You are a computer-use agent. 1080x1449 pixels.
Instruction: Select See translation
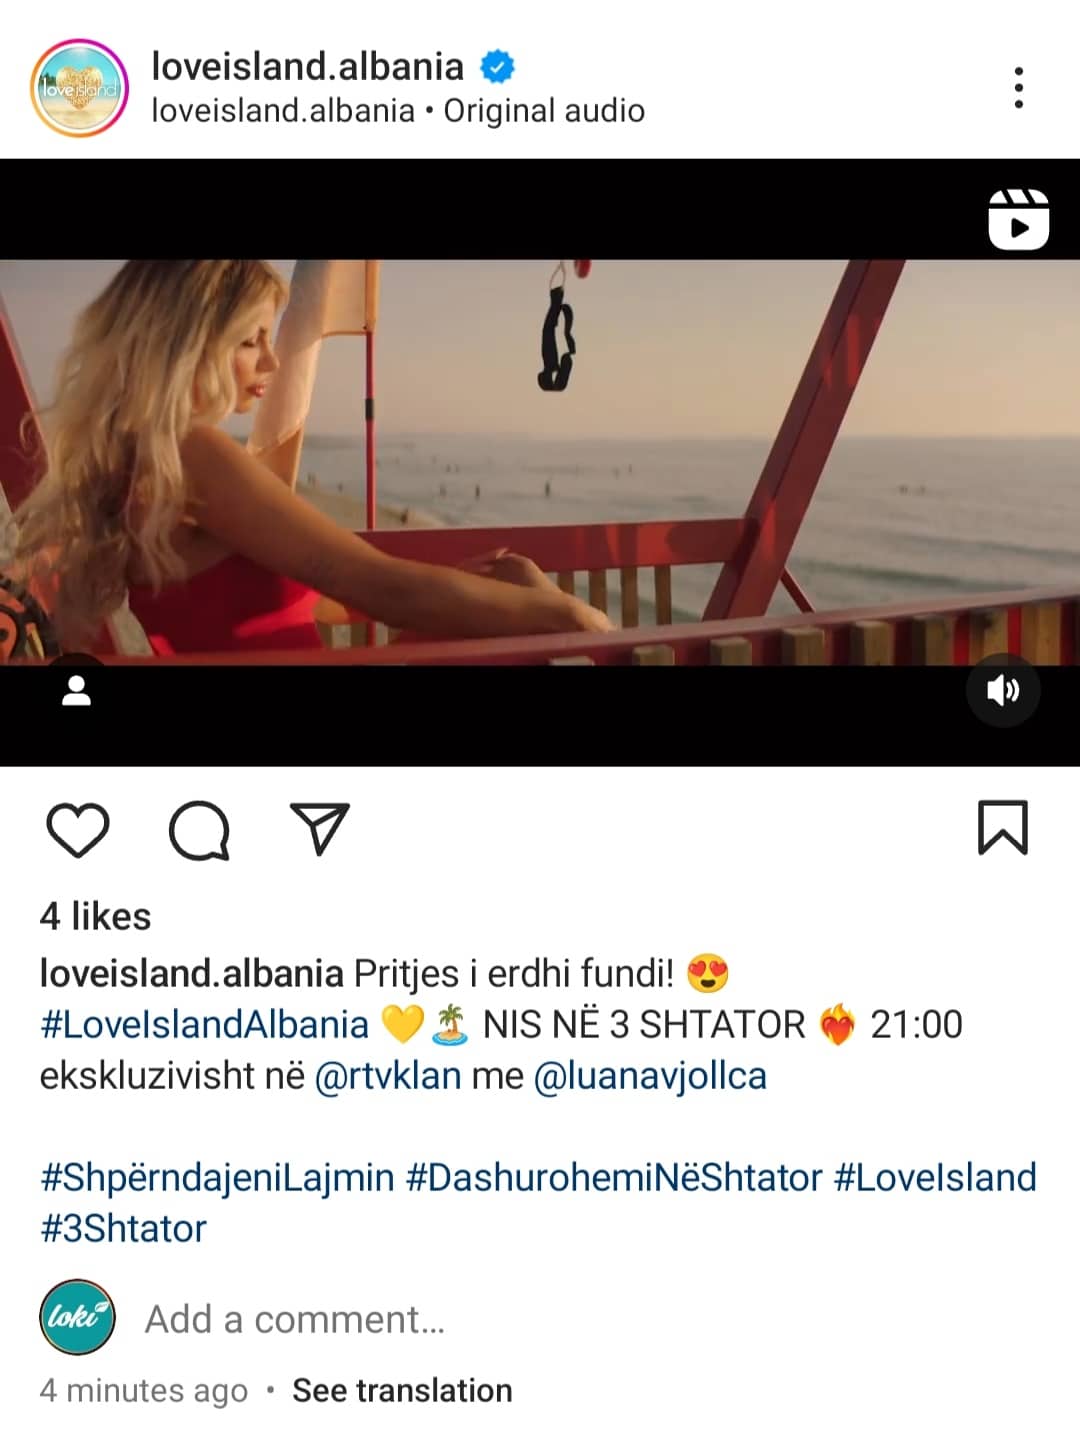click(402, 1390)
